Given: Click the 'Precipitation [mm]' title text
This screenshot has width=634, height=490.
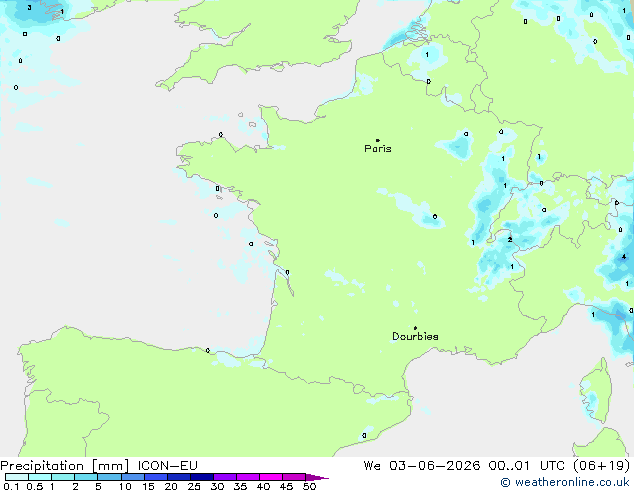Looking at the screenshot, I should point(65,466).
